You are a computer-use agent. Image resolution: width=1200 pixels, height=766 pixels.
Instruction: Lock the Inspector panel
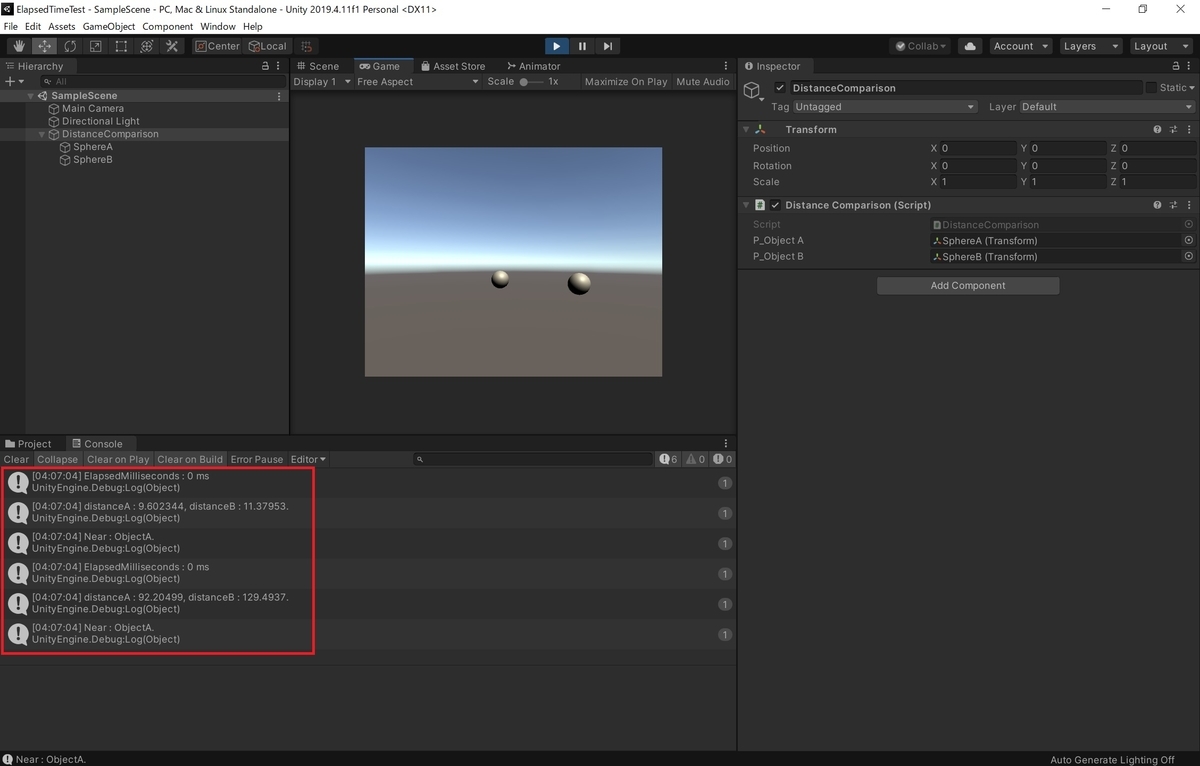[x=1176, y=66]
